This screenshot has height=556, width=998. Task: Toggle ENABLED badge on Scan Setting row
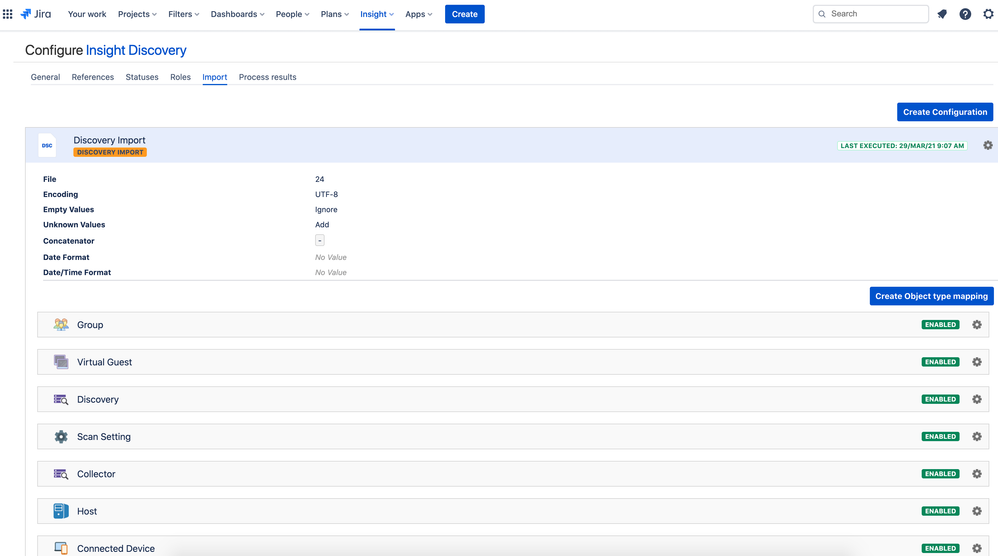click(940, 436)
